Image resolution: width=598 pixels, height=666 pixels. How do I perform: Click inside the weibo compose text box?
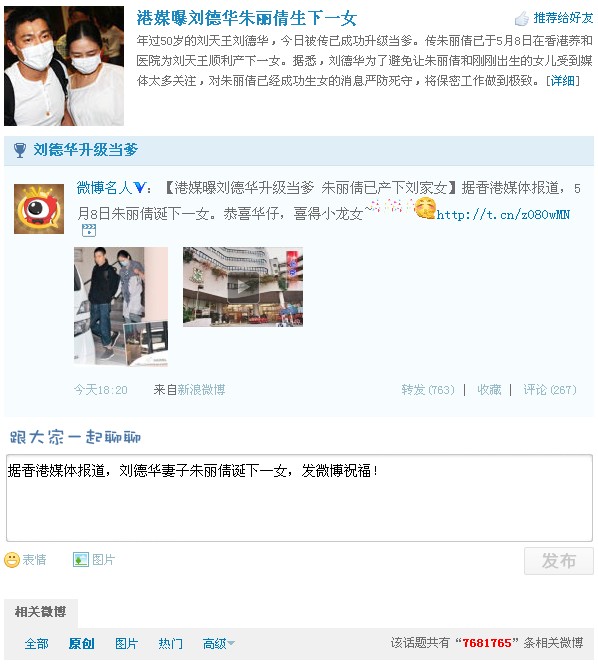pos(299,498)
